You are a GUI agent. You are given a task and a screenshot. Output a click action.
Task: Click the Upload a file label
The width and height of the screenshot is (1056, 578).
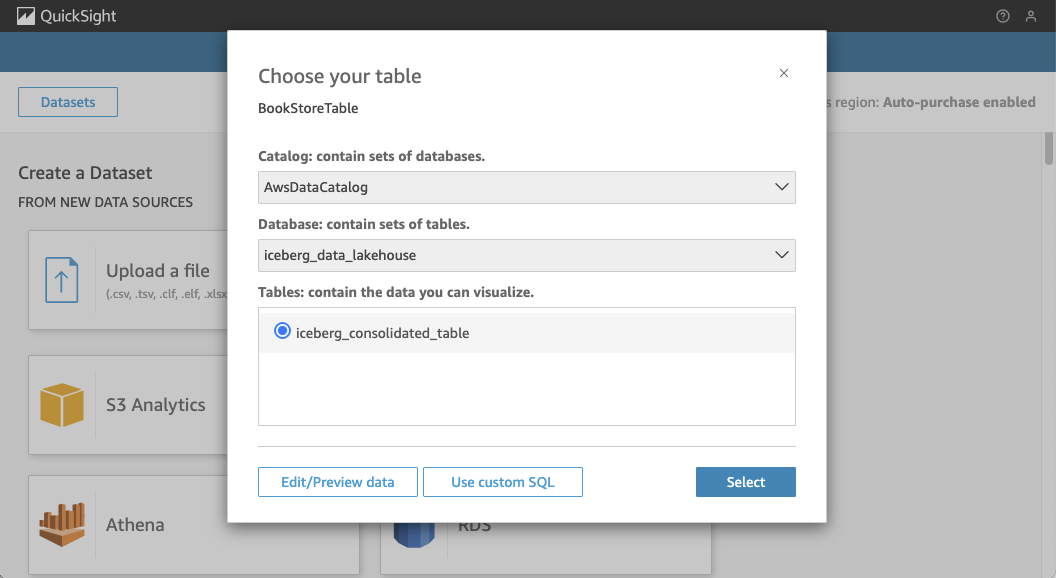[x=158, y=271]
